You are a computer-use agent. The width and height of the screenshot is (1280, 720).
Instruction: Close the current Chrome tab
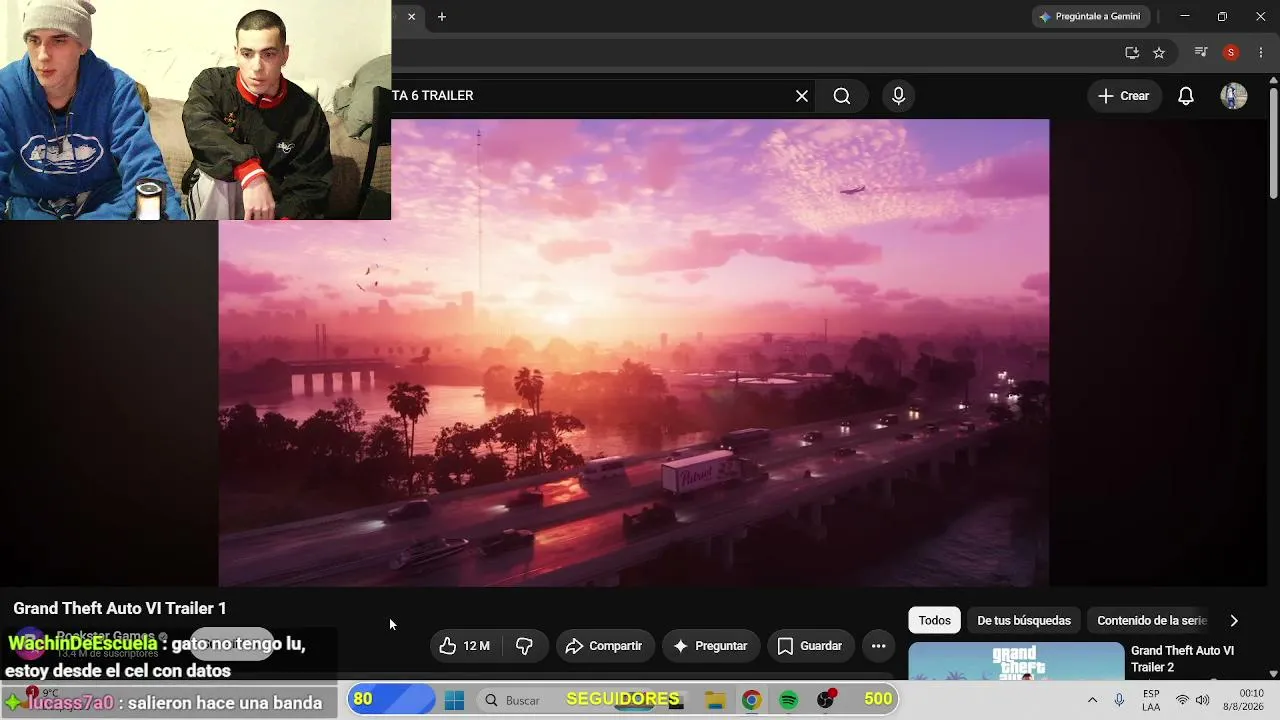[x=411, y=17]
